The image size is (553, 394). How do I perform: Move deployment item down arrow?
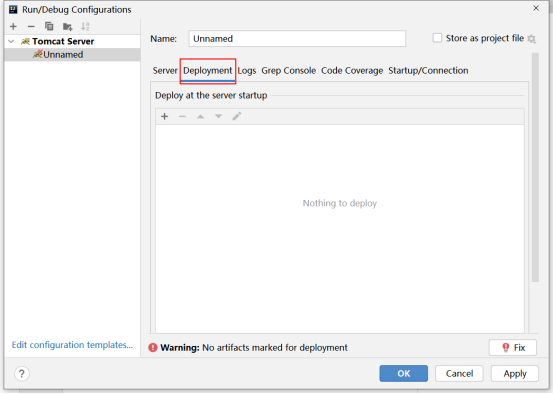(x=219, y=116)
